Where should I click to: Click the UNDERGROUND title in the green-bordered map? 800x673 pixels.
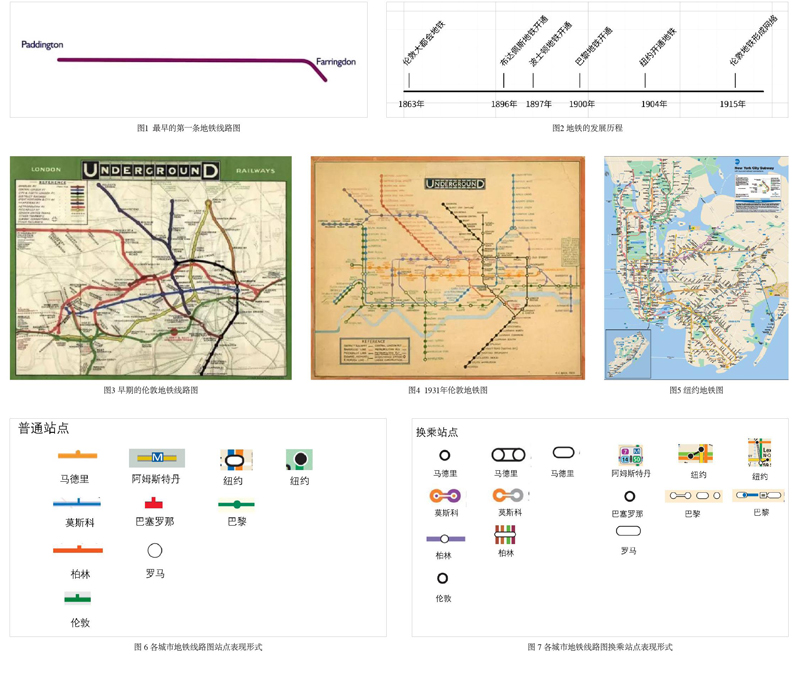151,170
